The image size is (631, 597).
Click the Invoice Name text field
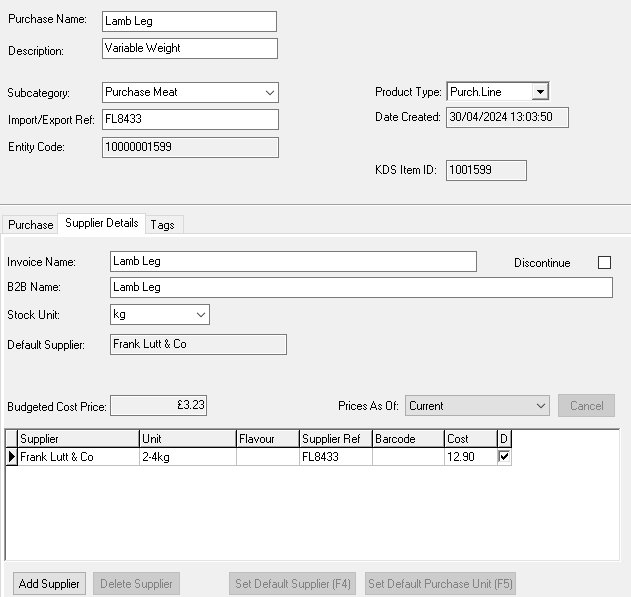click(293, 262)
